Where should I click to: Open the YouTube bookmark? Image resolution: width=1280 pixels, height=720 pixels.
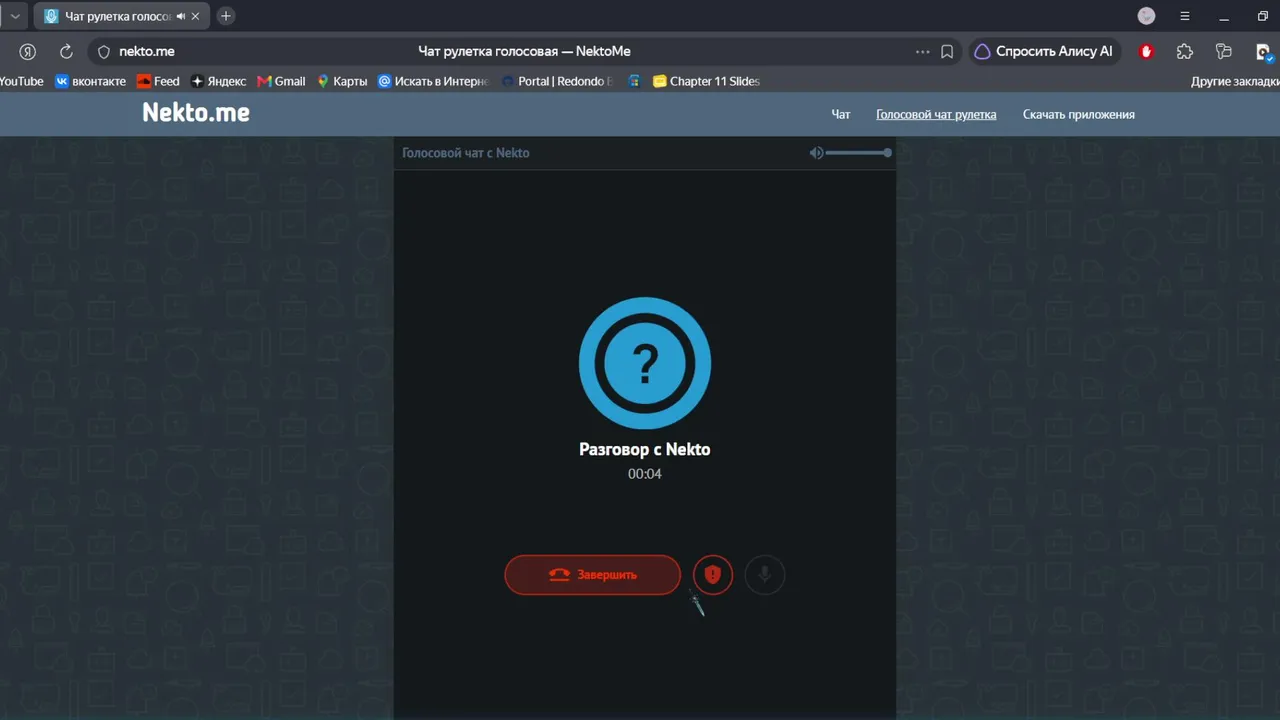point(21,81)
